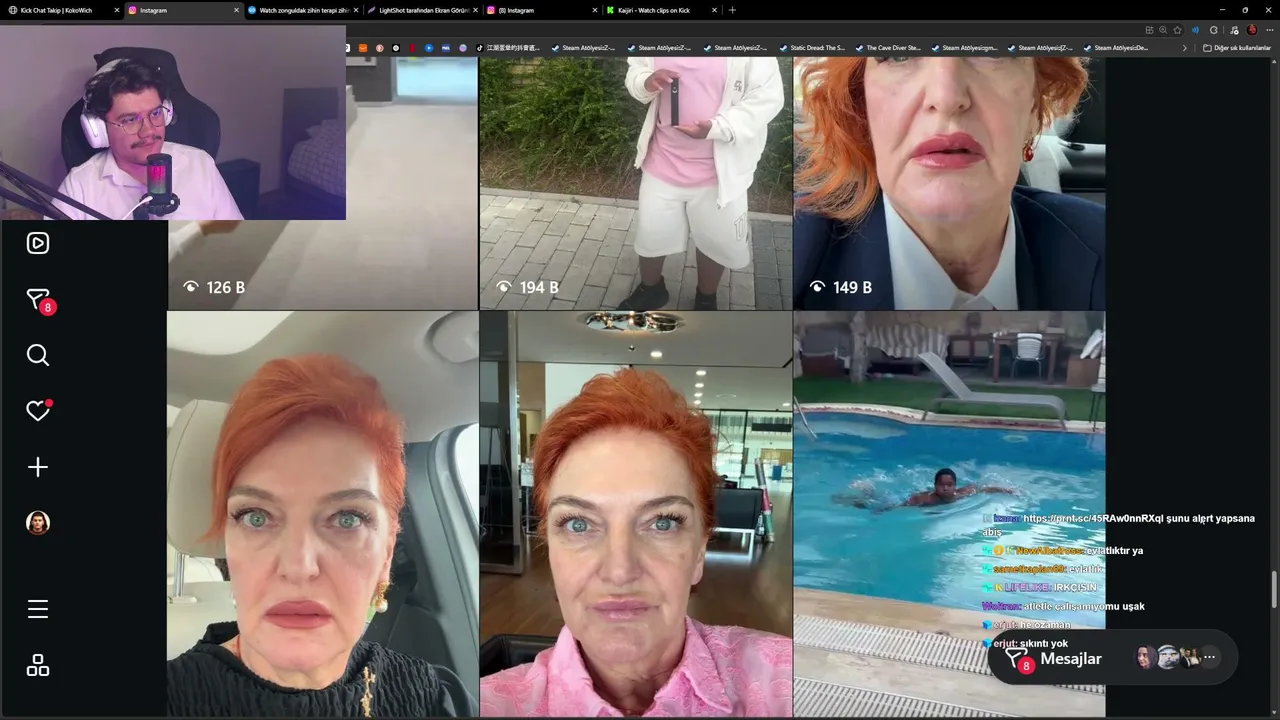Open the reel of woman in pink shirt

pos(636,514)
